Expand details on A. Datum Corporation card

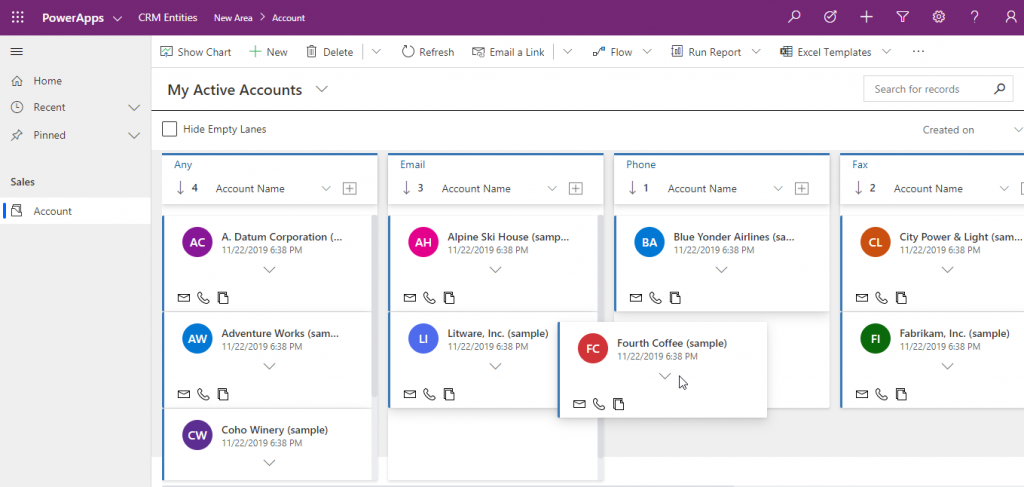pos(269,270)
